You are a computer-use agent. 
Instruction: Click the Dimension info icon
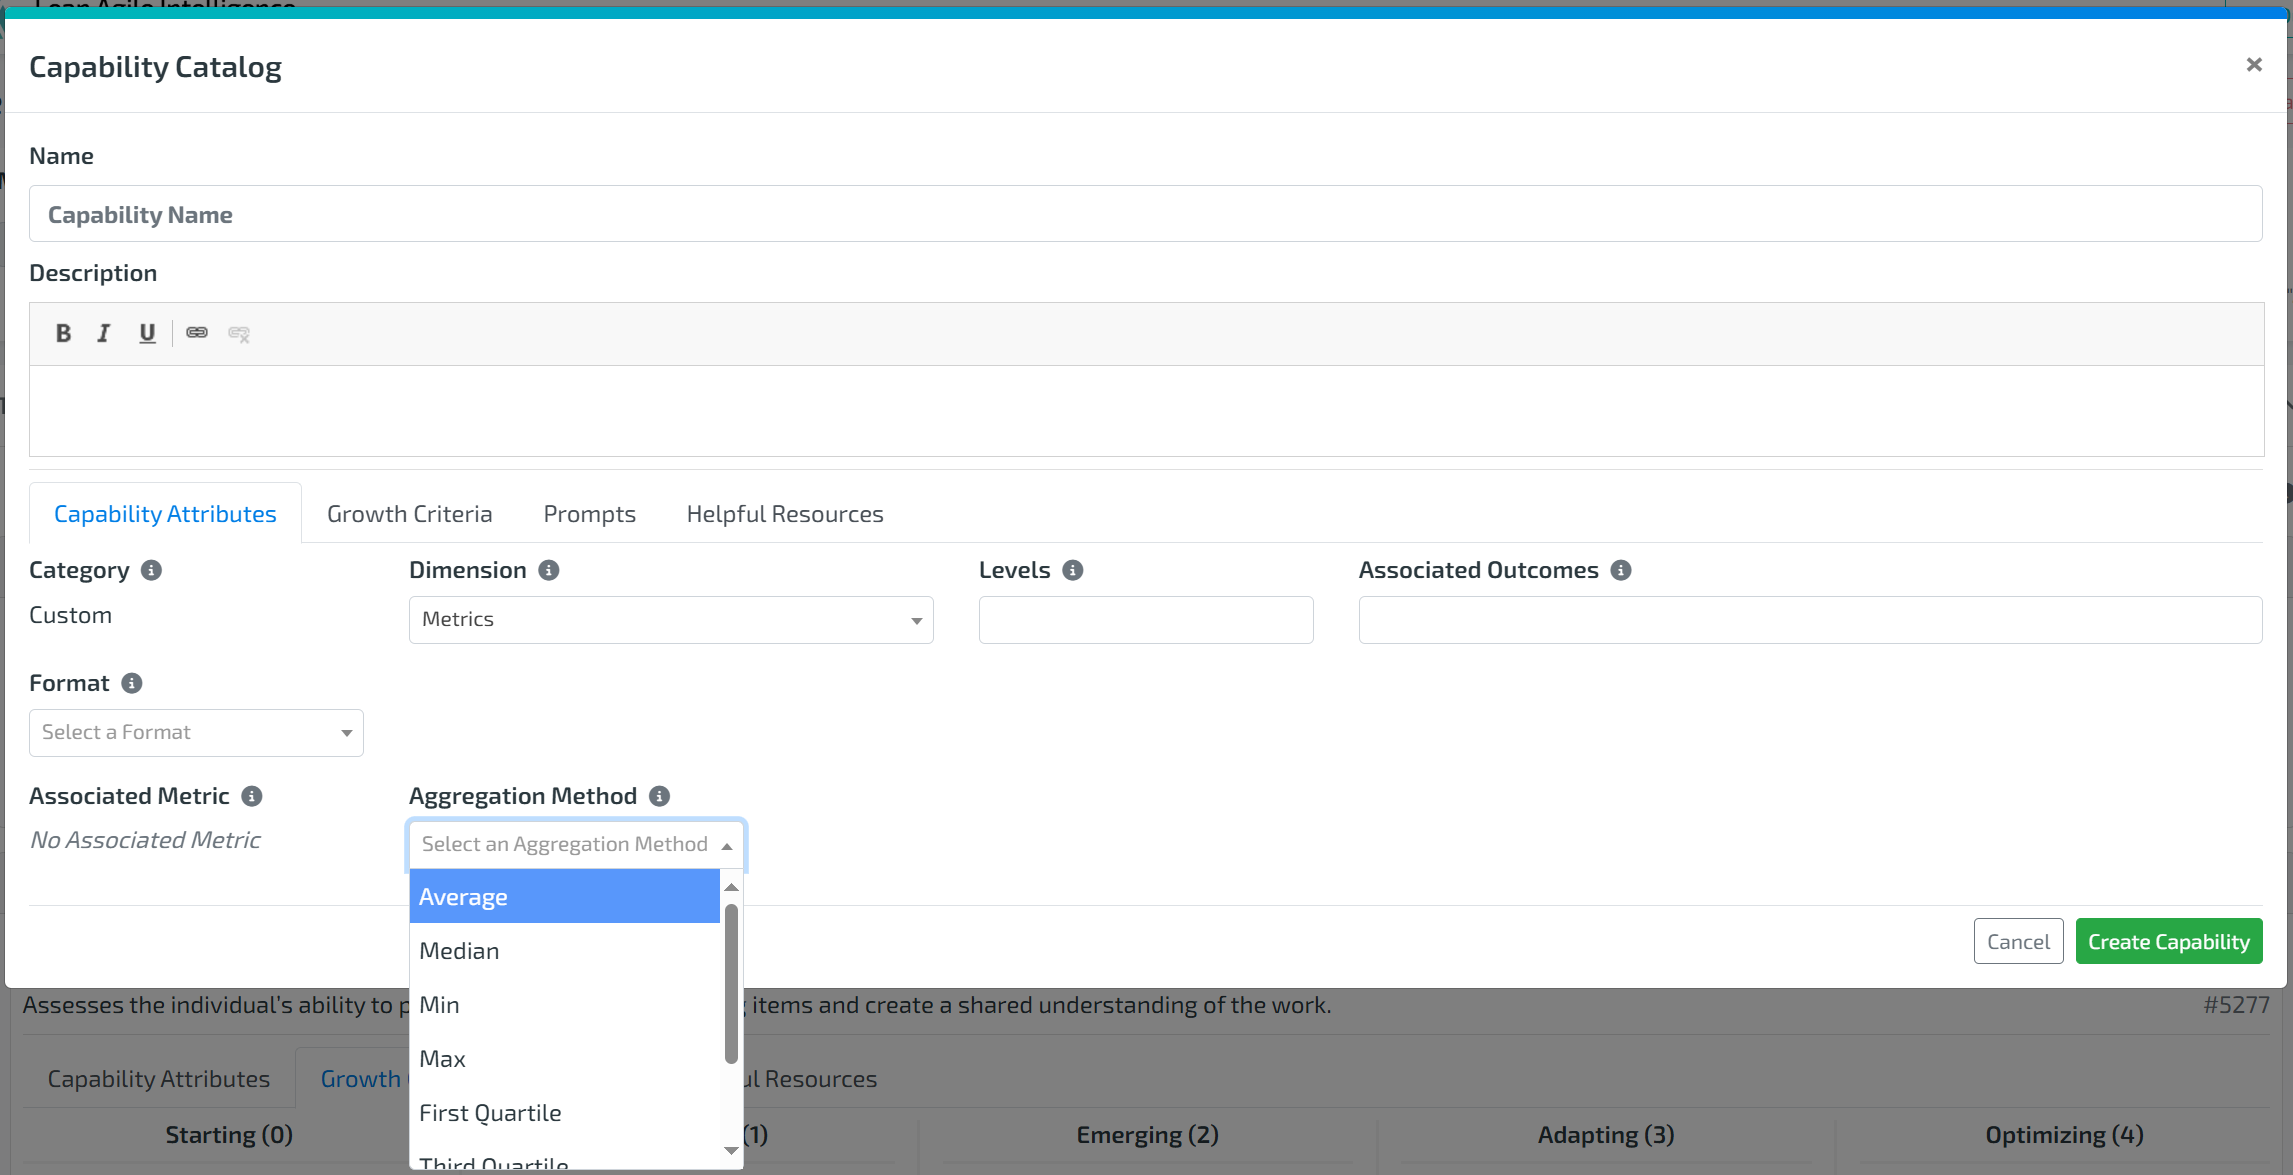(548, 570)
